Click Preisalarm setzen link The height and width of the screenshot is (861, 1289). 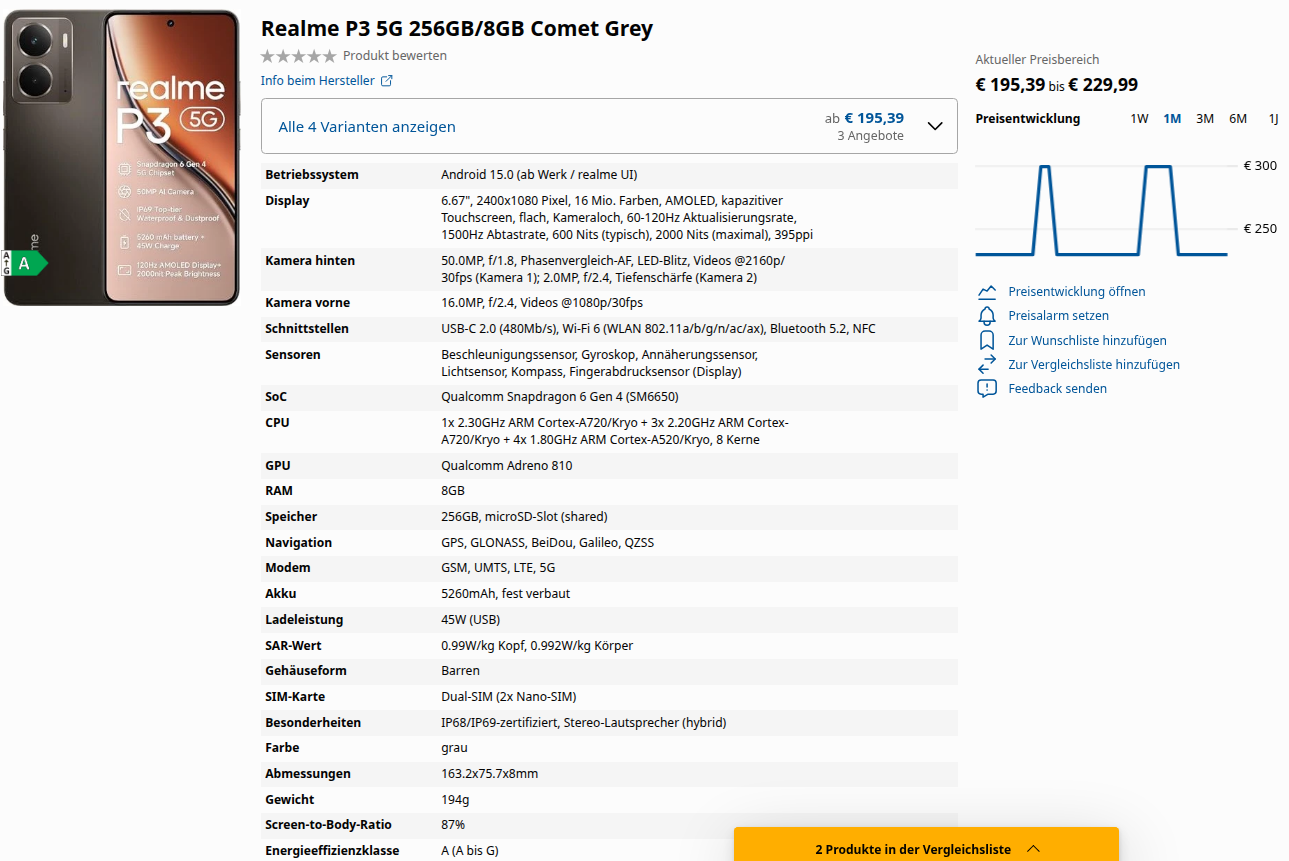pos(1059,316)
